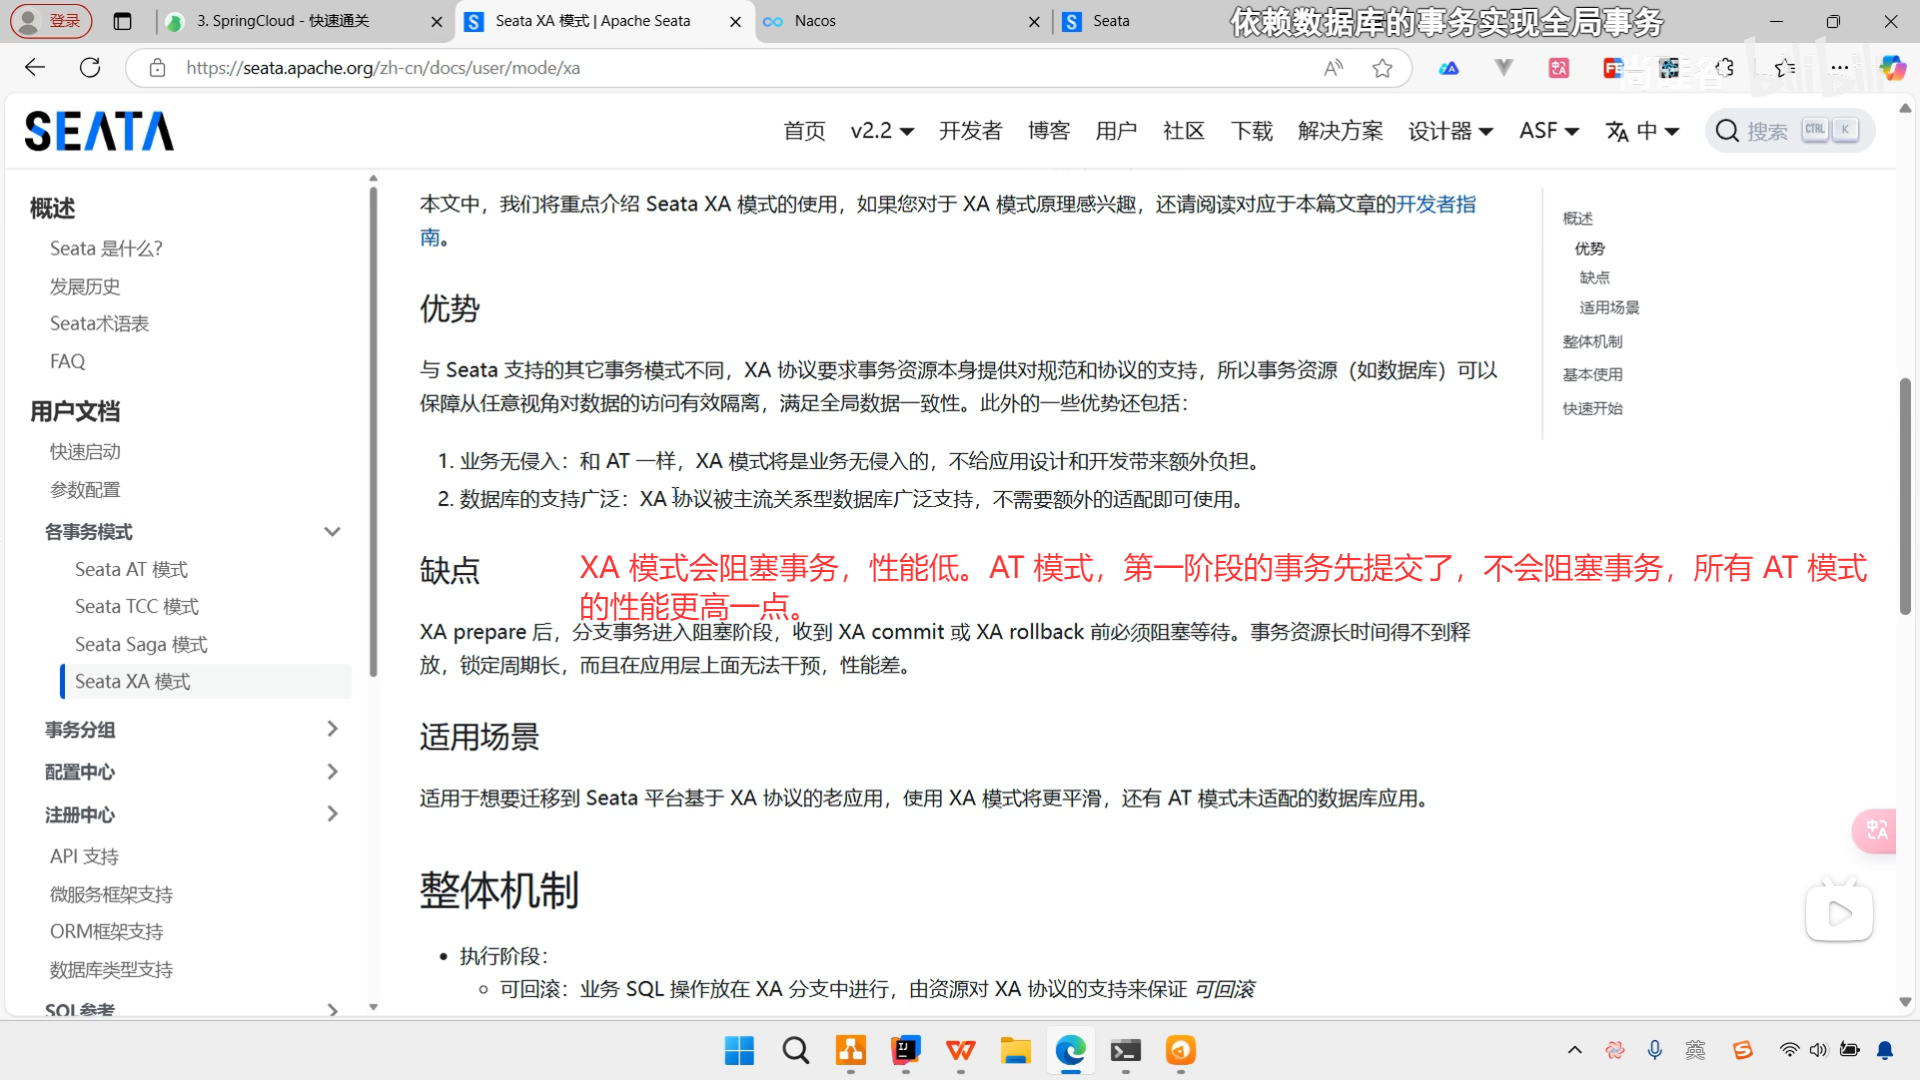Open Microsoft Edge from the taskbar
1920x1080 pixels.
[x=1070, y=1050]
